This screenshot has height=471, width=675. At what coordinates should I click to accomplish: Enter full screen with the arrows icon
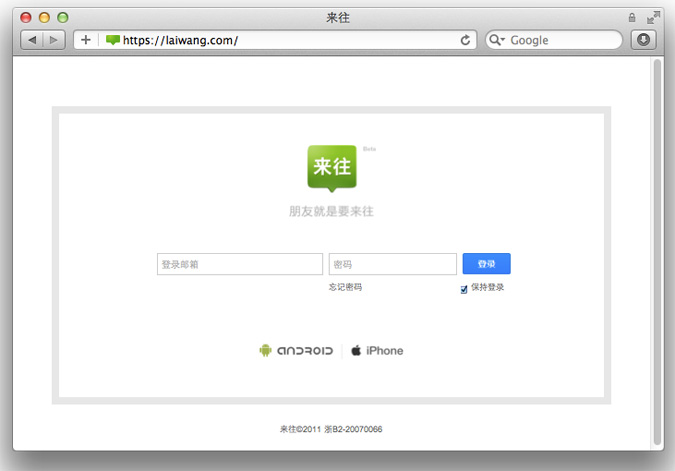click(x=653, y=17)
